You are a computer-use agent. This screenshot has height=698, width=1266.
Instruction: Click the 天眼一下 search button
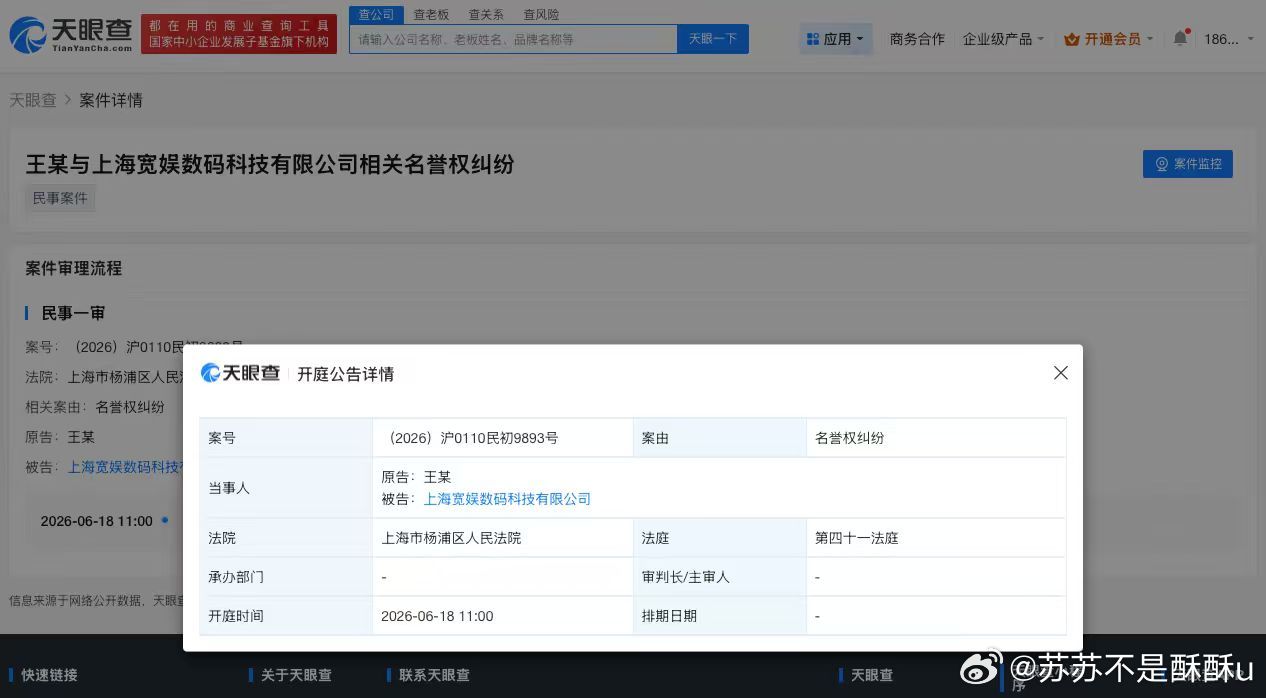coord(713,39)
